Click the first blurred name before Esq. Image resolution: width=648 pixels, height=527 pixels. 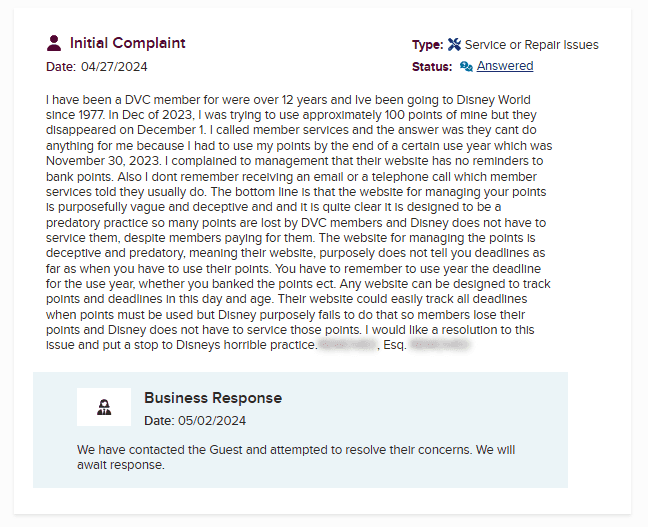(346, 344)
